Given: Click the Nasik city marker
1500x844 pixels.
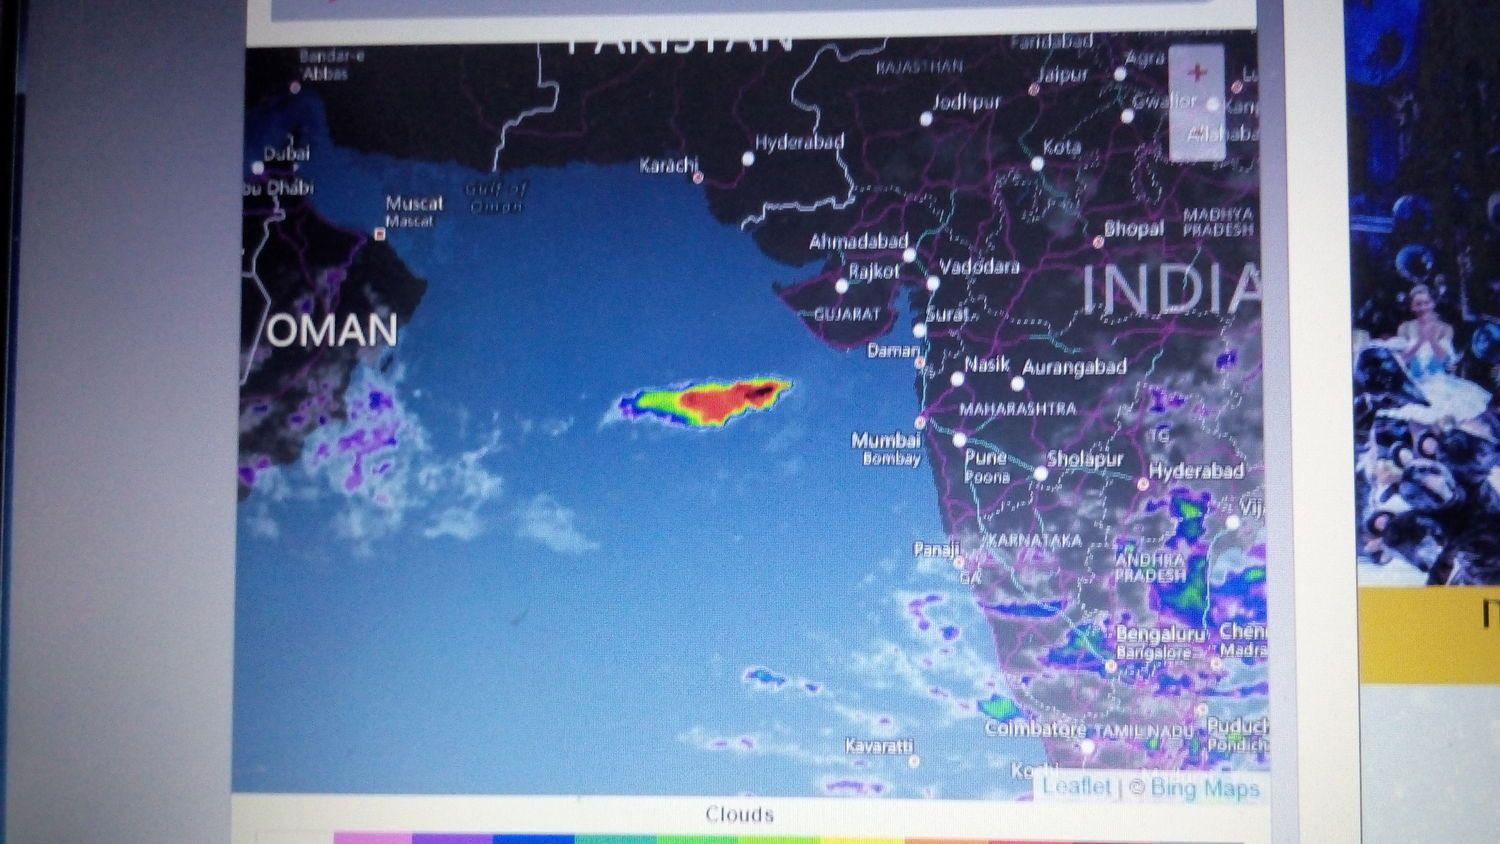Looking at the screenshot, I should click(x=957, y=379).
